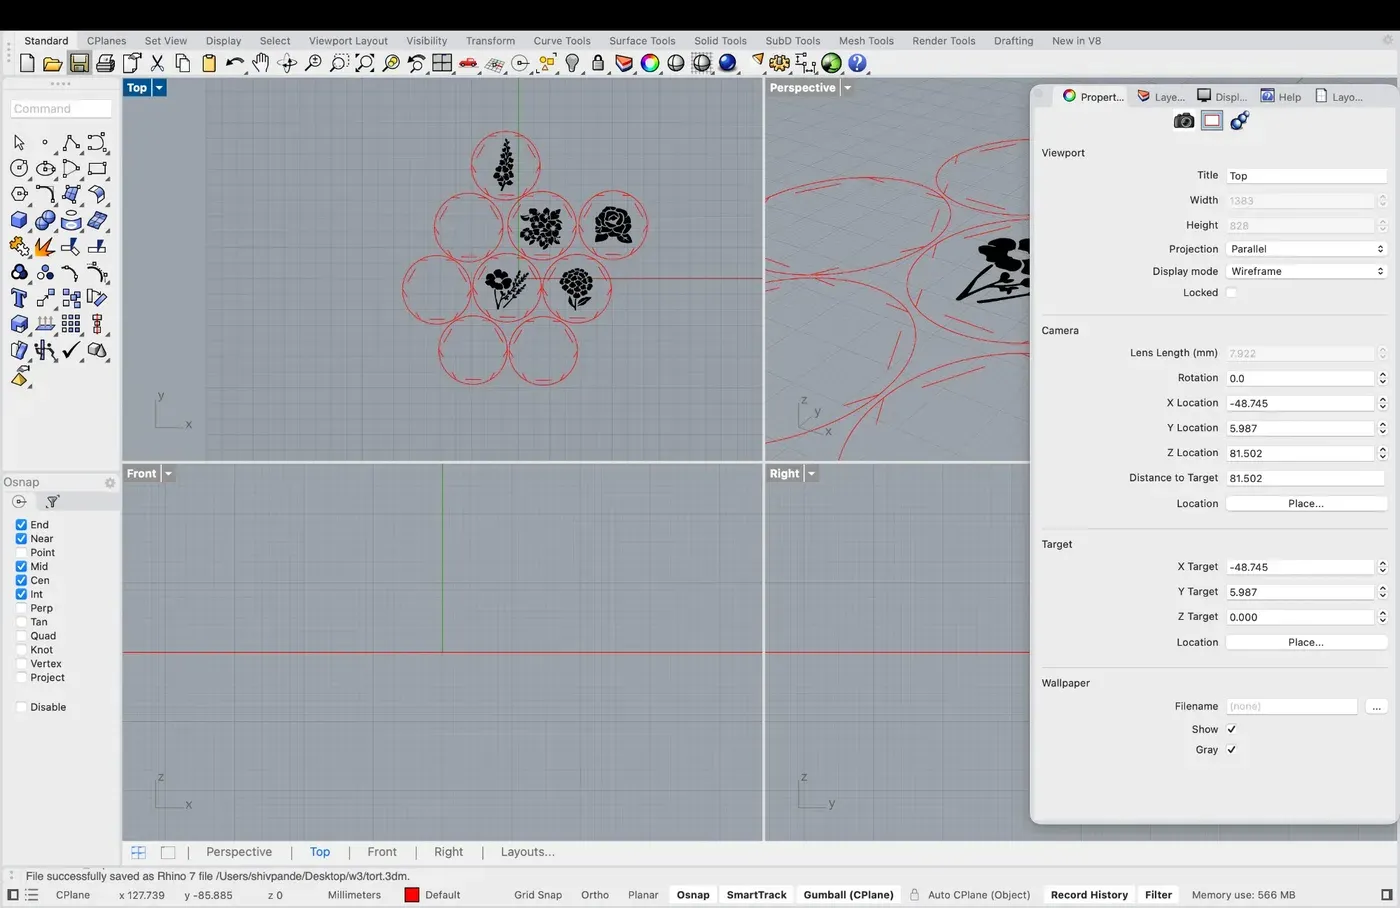Click the four-viewport layout icon
This screenshot has height=908, width=1400.
point(442,63)
